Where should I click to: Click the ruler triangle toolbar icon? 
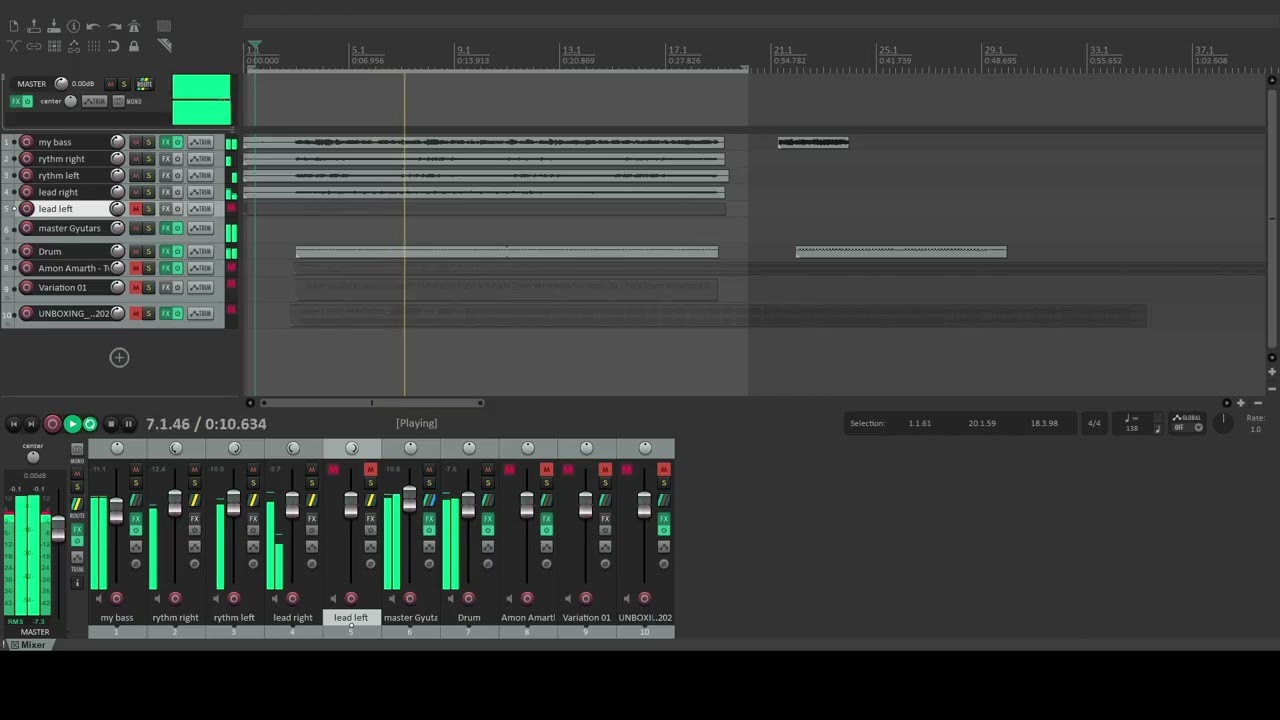[x=164, y=46]
